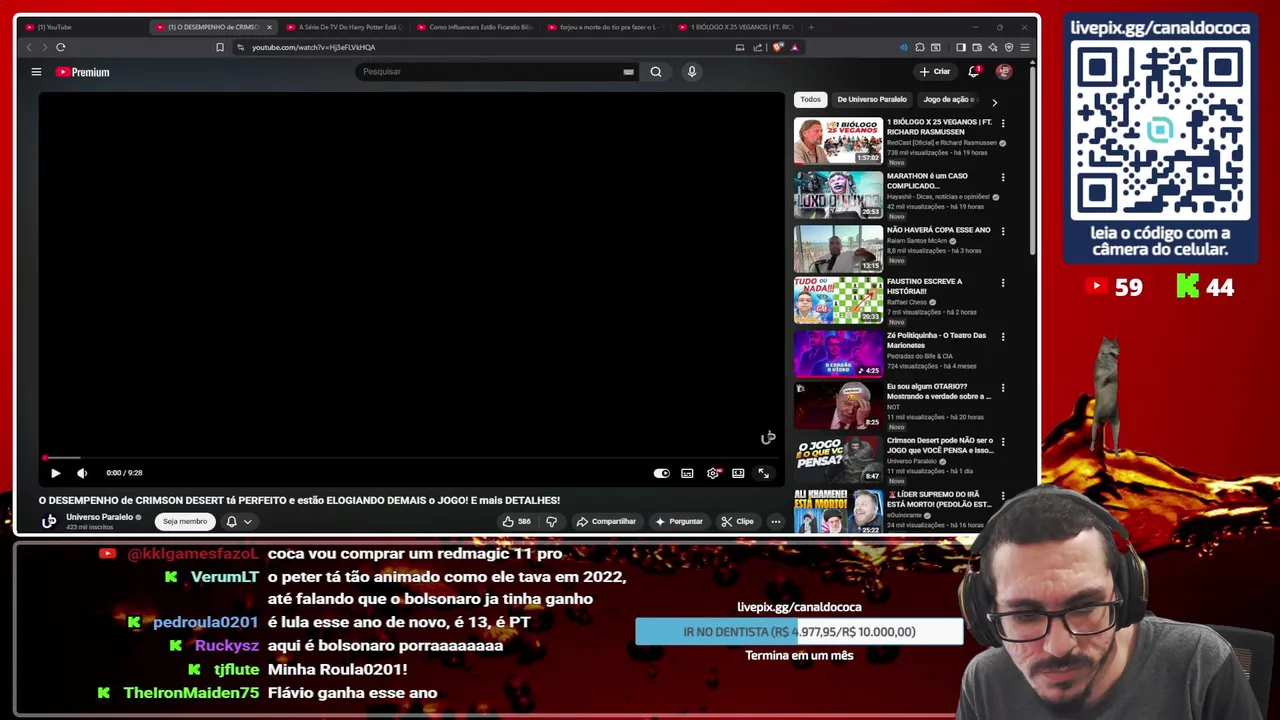Select the Todos filter chip
1280x720 pixels.
tap(810, 99)
